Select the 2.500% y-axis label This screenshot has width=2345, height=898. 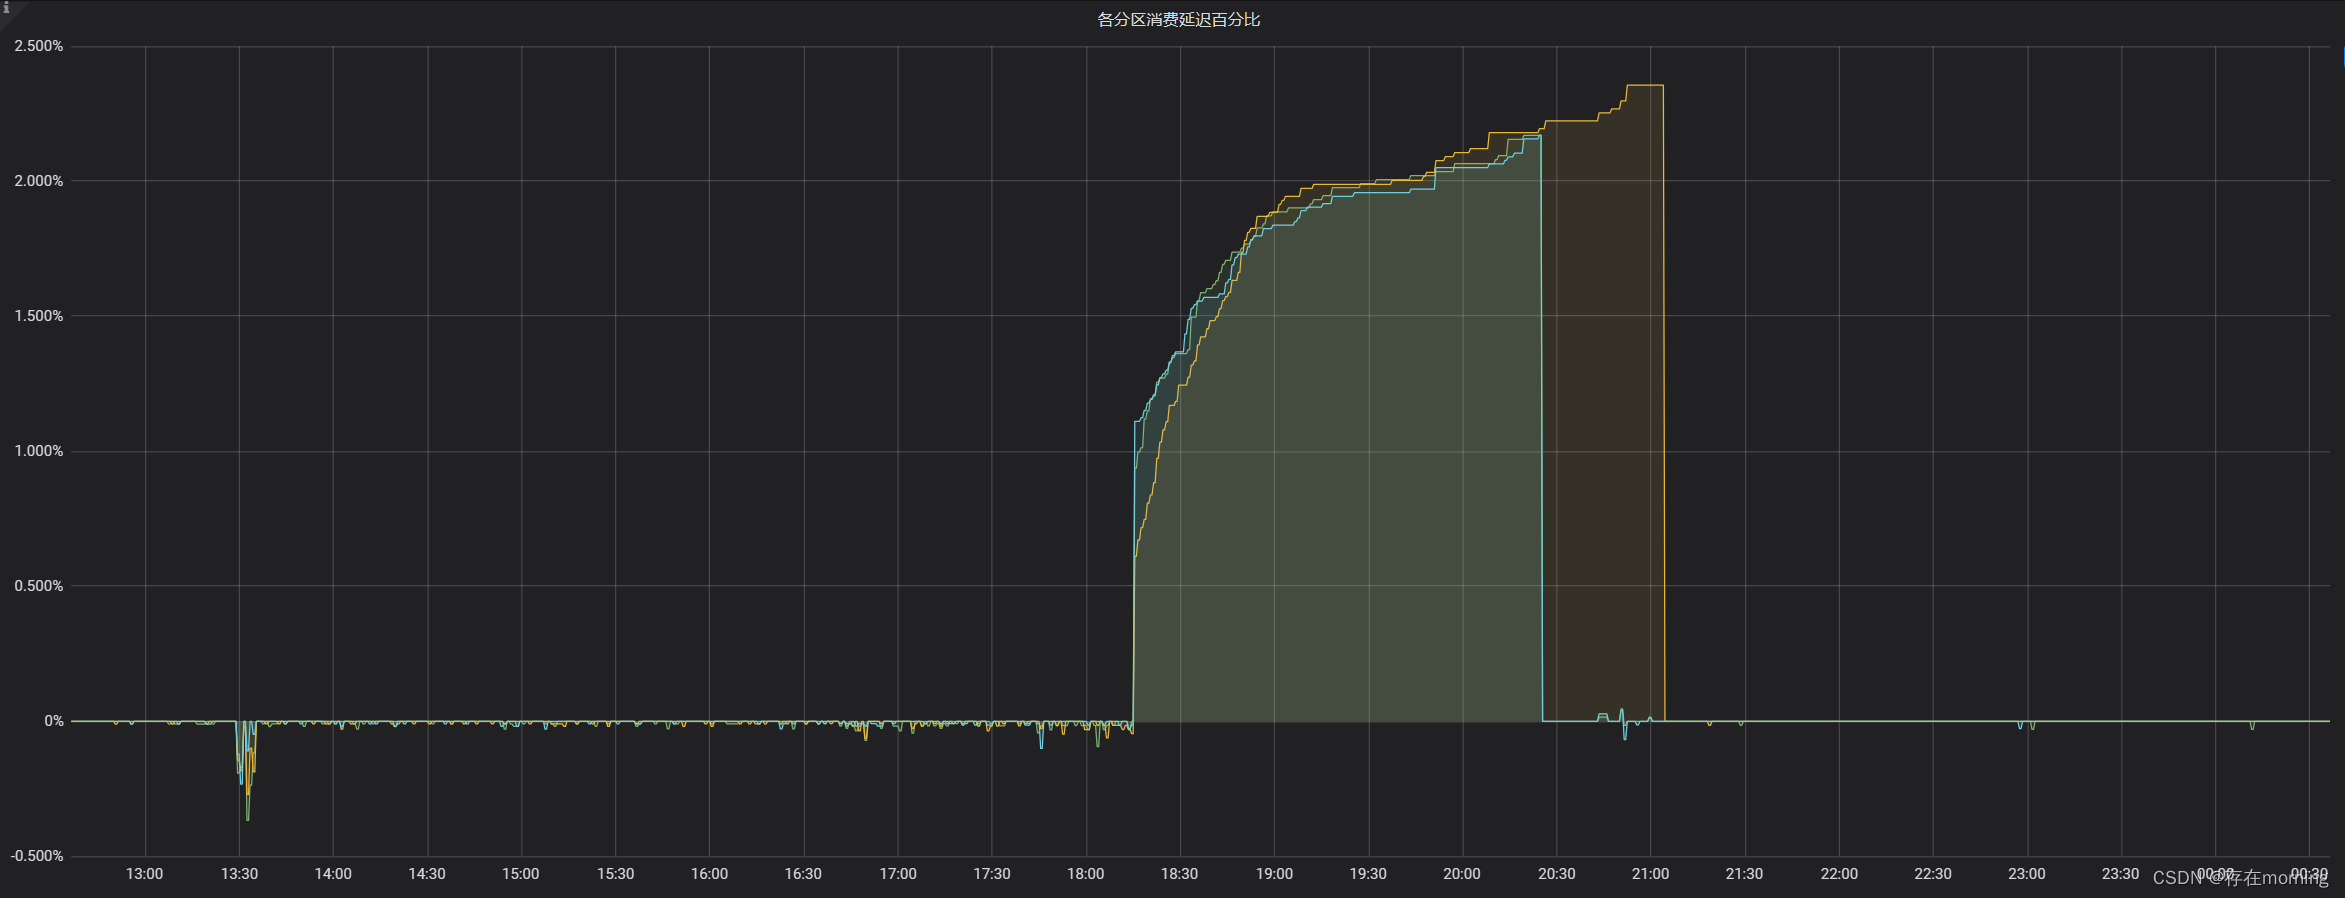(39, 46)
